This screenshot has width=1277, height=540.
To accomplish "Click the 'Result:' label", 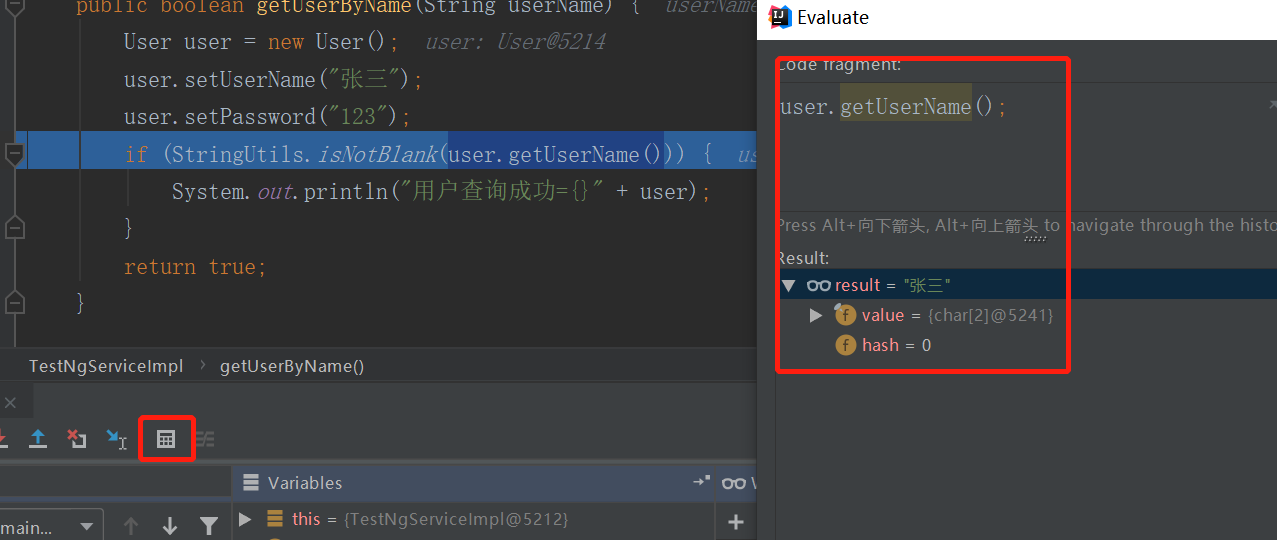I will [803, 258].
